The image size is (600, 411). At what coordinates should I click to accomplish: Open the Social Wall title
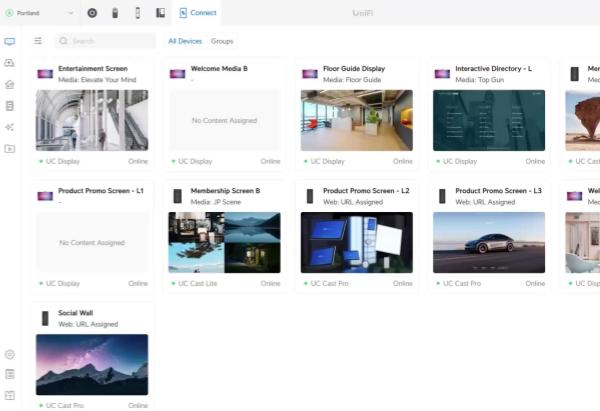76,313
